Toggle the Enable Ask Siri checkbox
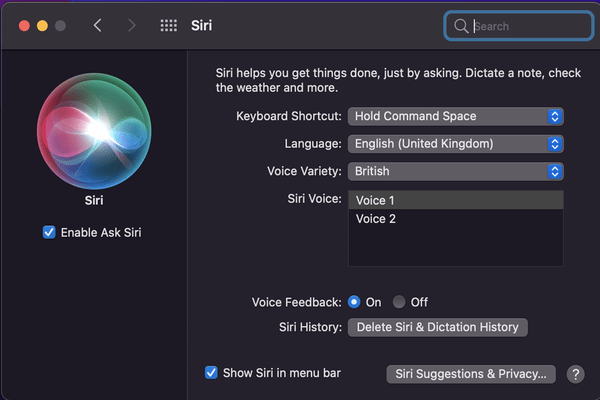Image resolution: width=600 pixels, height=400 pixels. click(49, 232)
